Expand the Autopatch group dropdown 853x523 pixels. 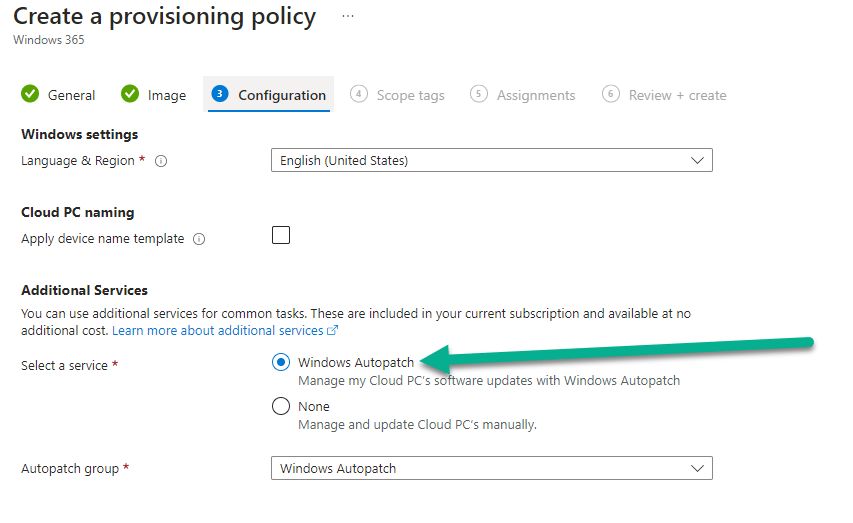click(491, 468)
